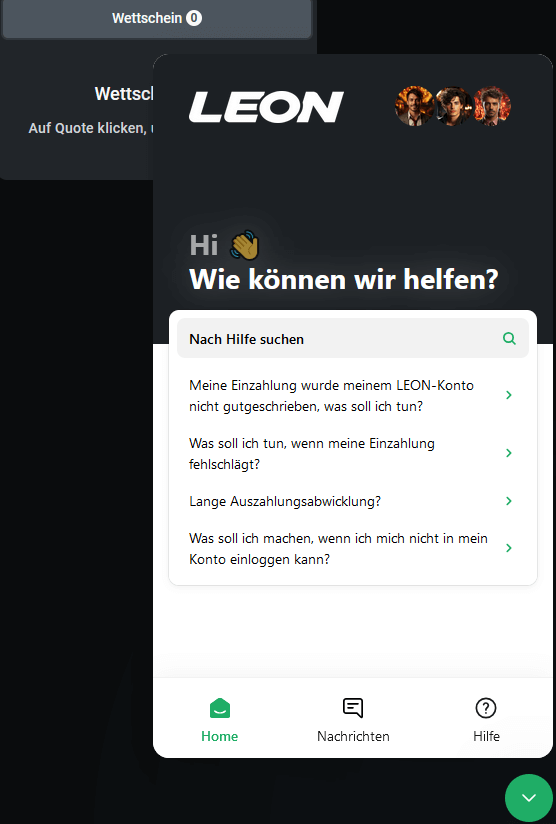The height and width of the screenshot is (824, 556).
Task: Expand chevron beside Konto einloggen question
Action: 509,548
